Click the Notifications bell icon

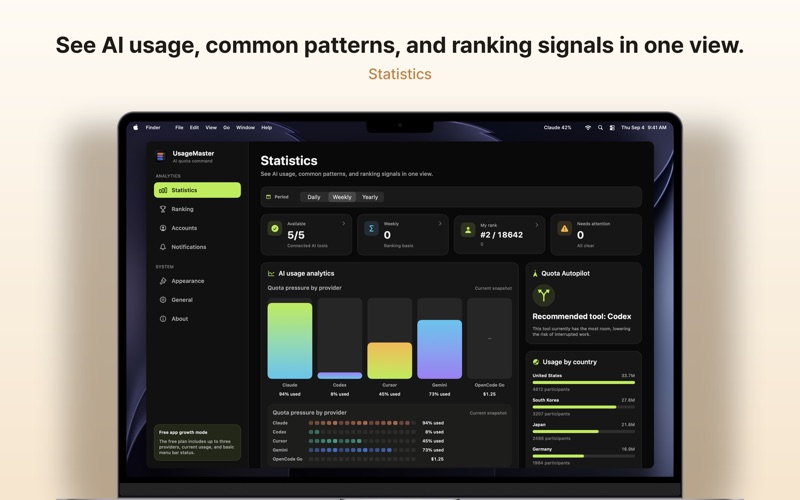163,247
